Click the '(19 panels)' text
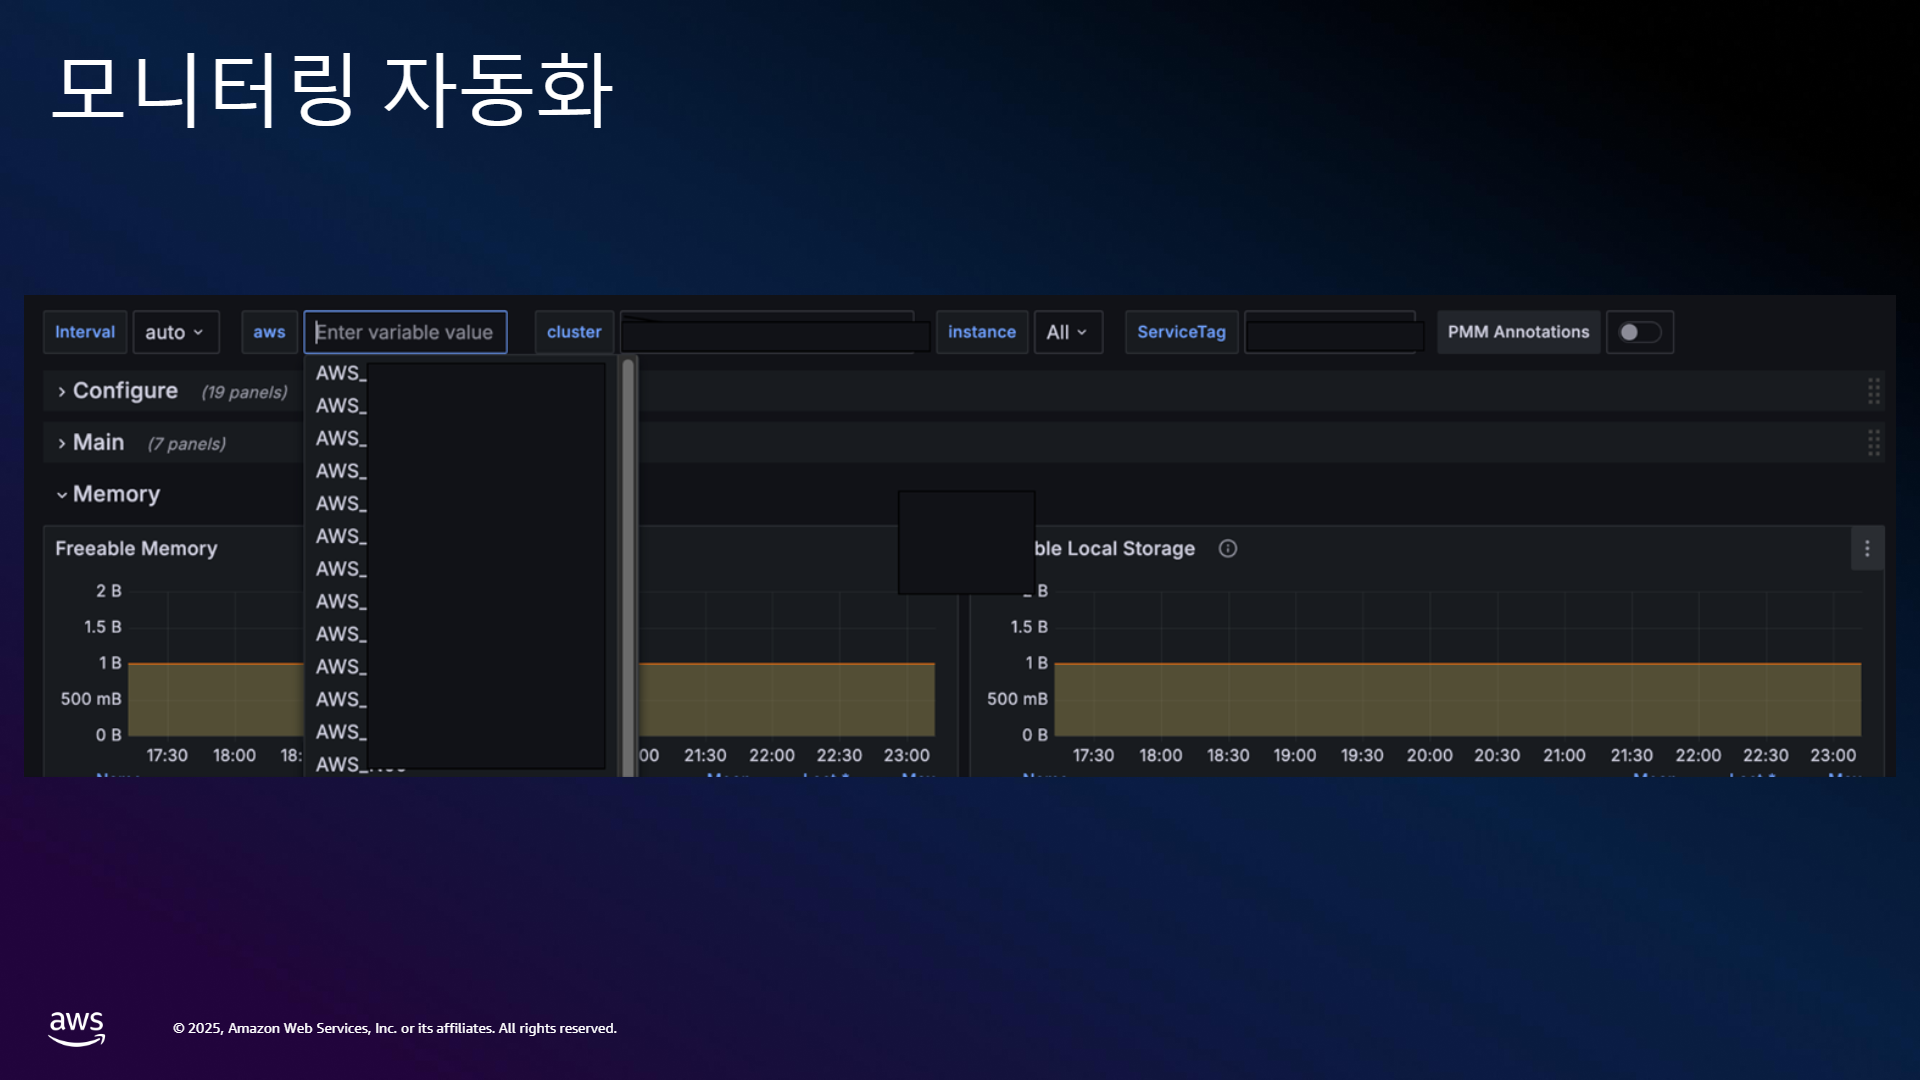Viewport: 1920px width, 1080px height. click(x=244, y=392)
